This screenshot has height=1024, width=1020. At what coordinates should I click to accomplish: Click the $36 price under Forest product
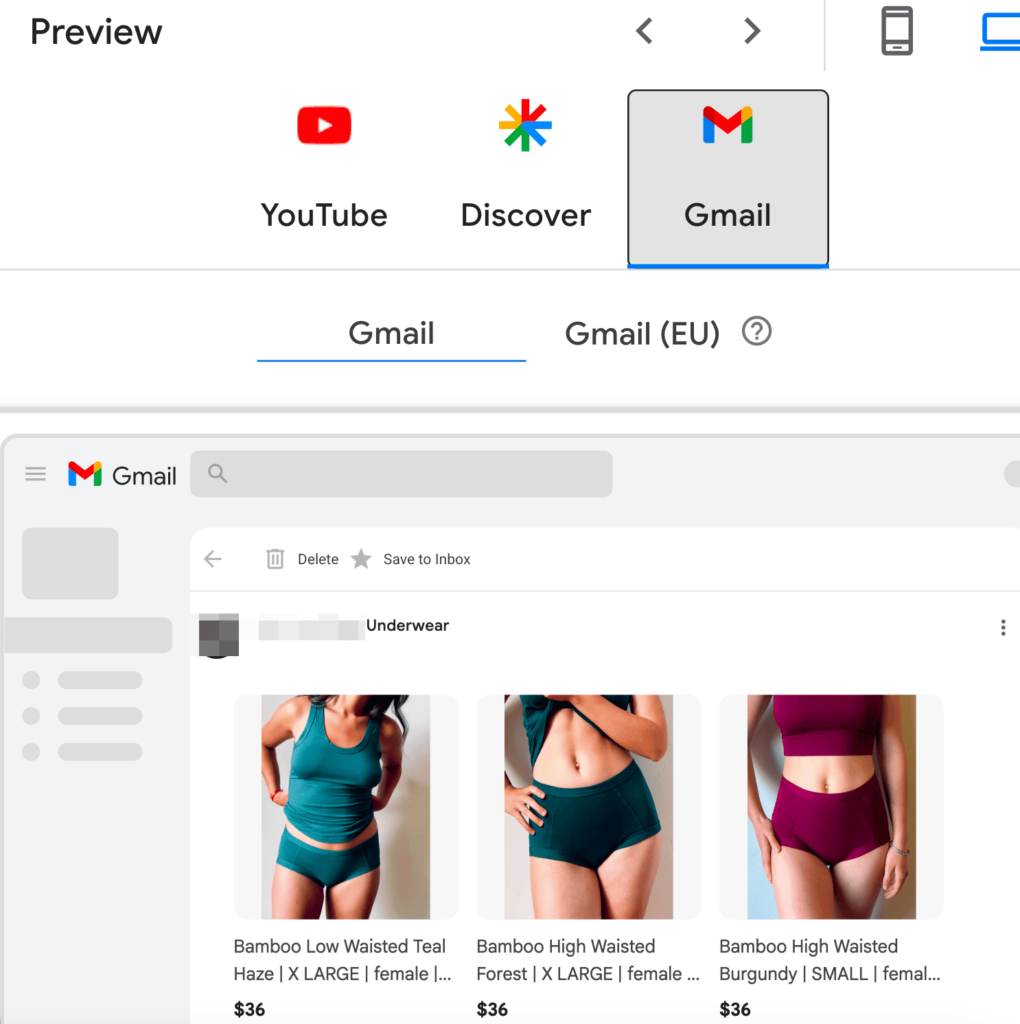492,1009
